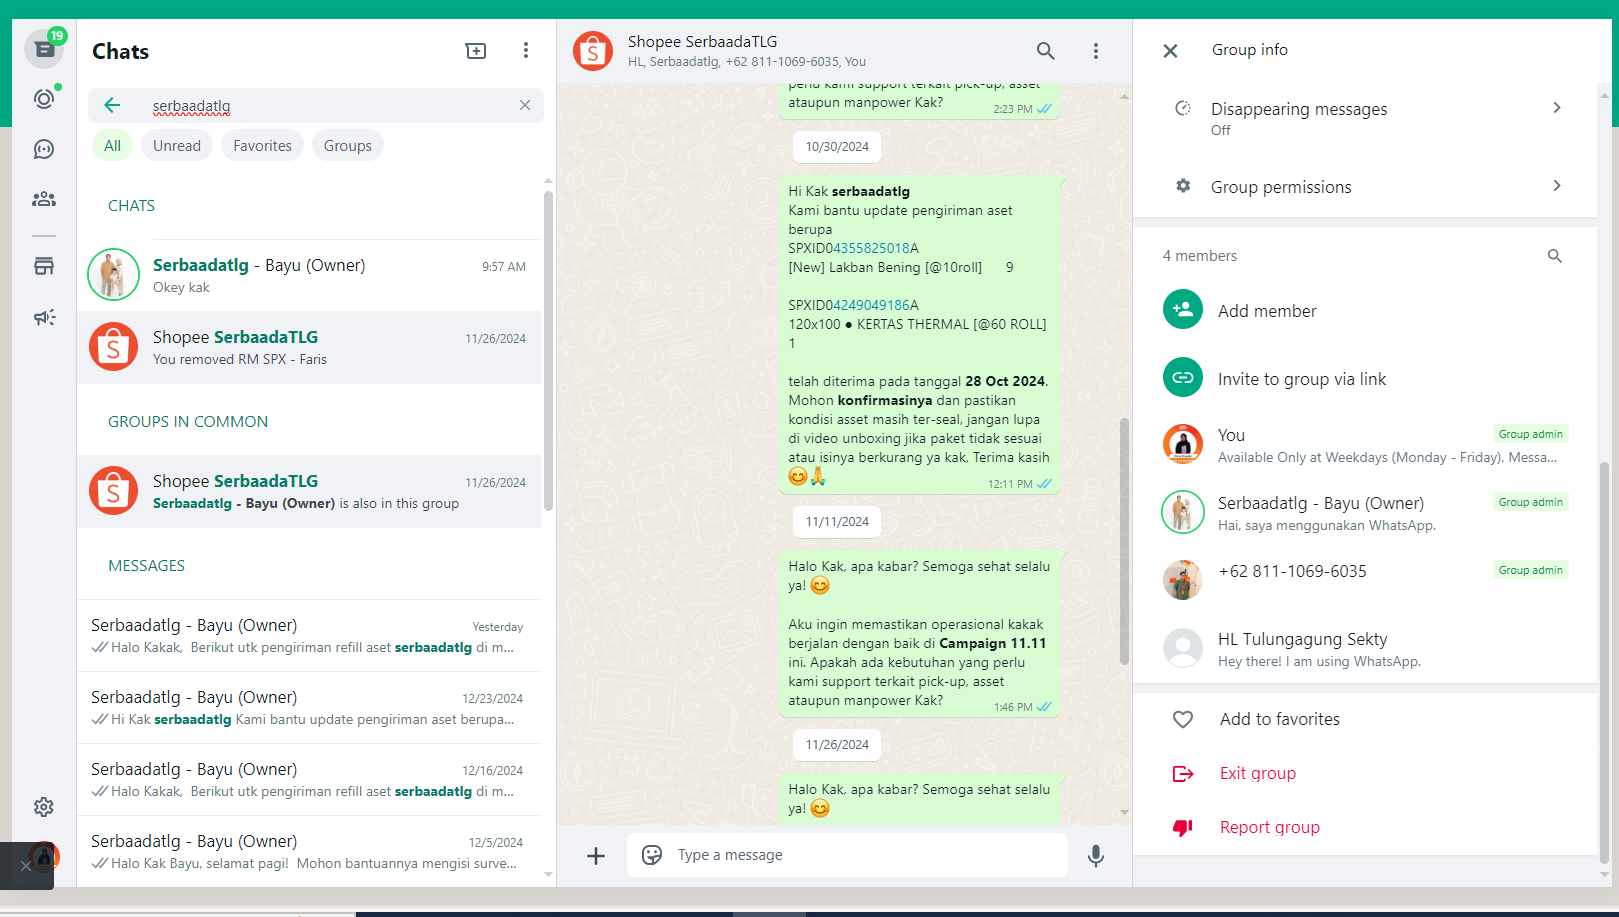Open the Shopee SerbaadaTLG group avatar in header
Image resolution: width=1619 pixels, height=917 pixels.
click(593, 51)
